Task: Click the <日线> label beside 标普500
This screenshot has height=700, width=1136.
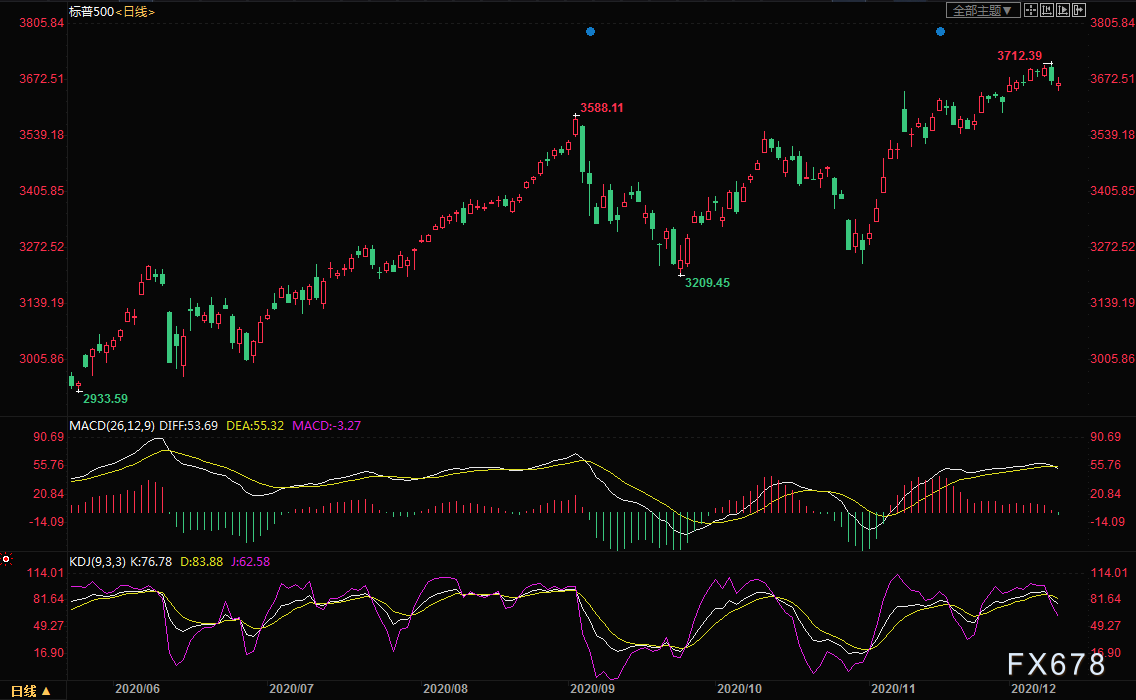Action: pos(135,12)
